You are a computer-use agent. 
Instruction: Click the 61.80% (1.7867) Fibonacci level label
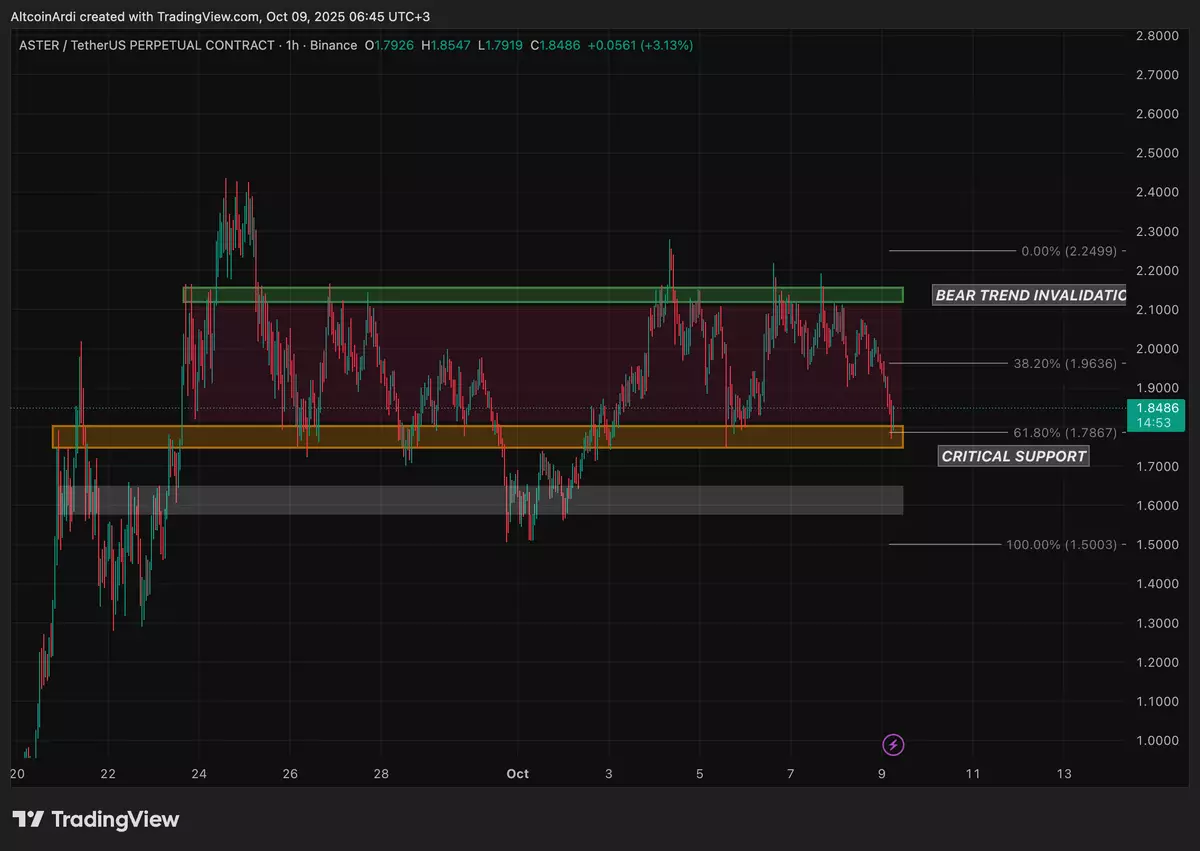(x=1064, y=432)
